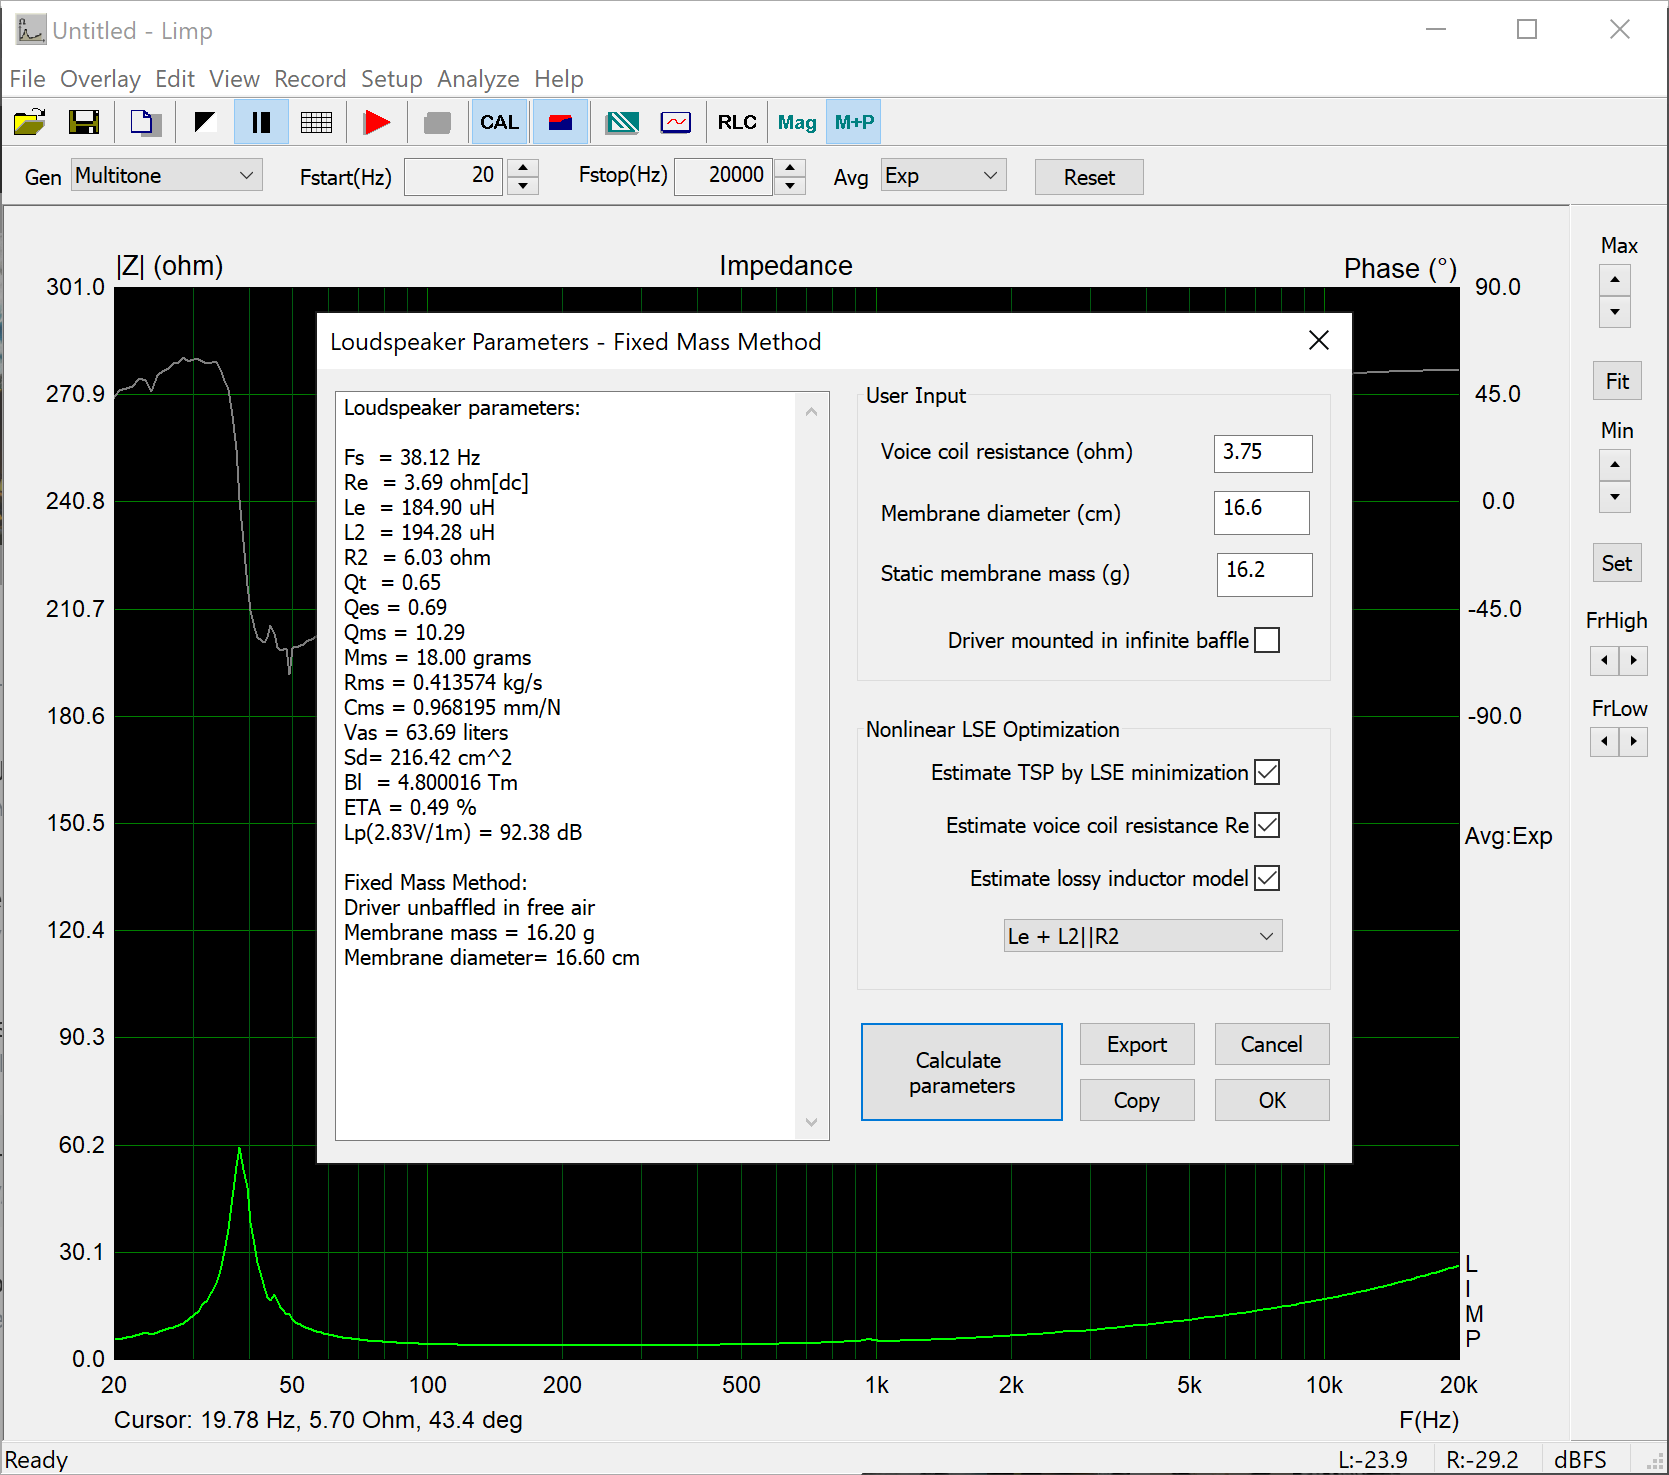1669x1475 pixels.
Task: Toggle the grid display icon
Action: click(316, 122)
